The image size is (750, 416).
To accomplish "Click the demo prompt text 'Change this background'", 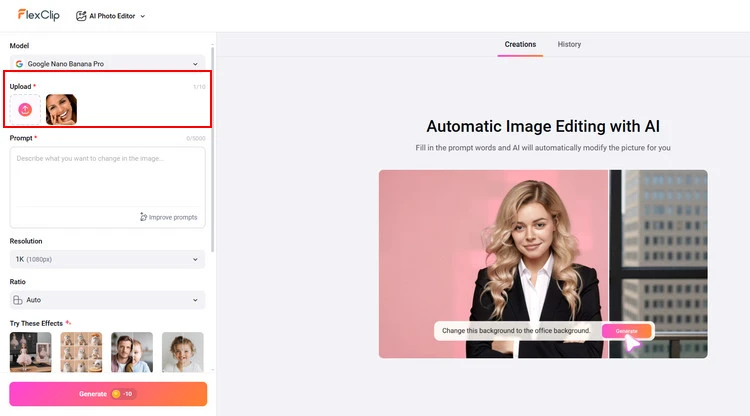I will [x=516, y=330].
